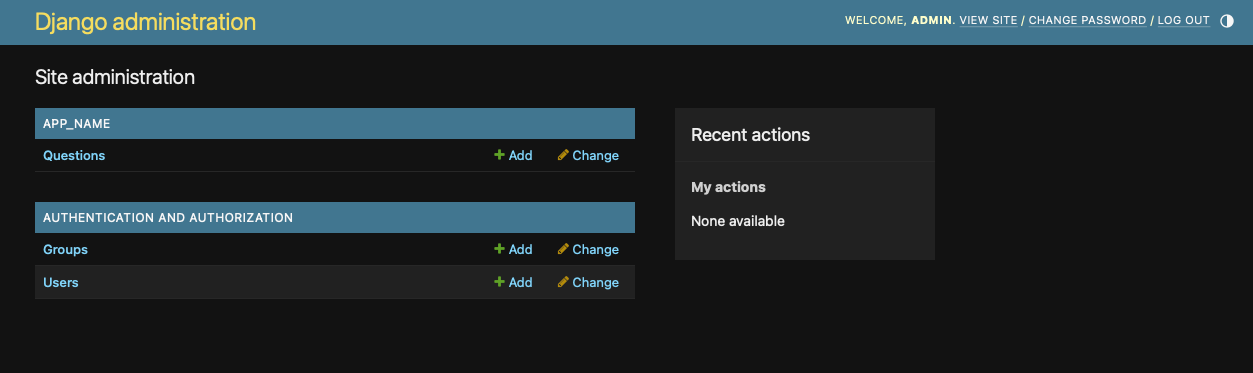Click the pencil icon for Users
Screen dimensions: 1253x373
(563, 282)
